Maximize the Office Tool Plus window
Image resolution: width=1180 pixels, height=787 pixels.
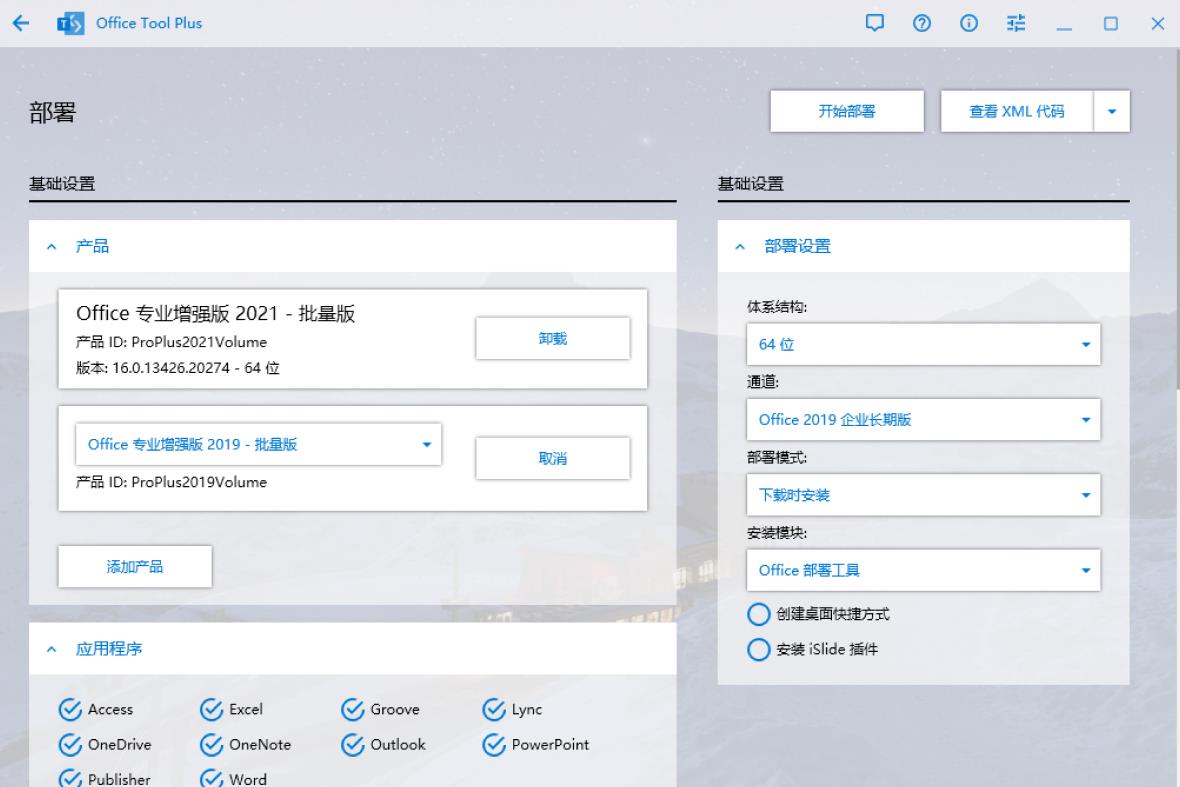pos(1111,23)
